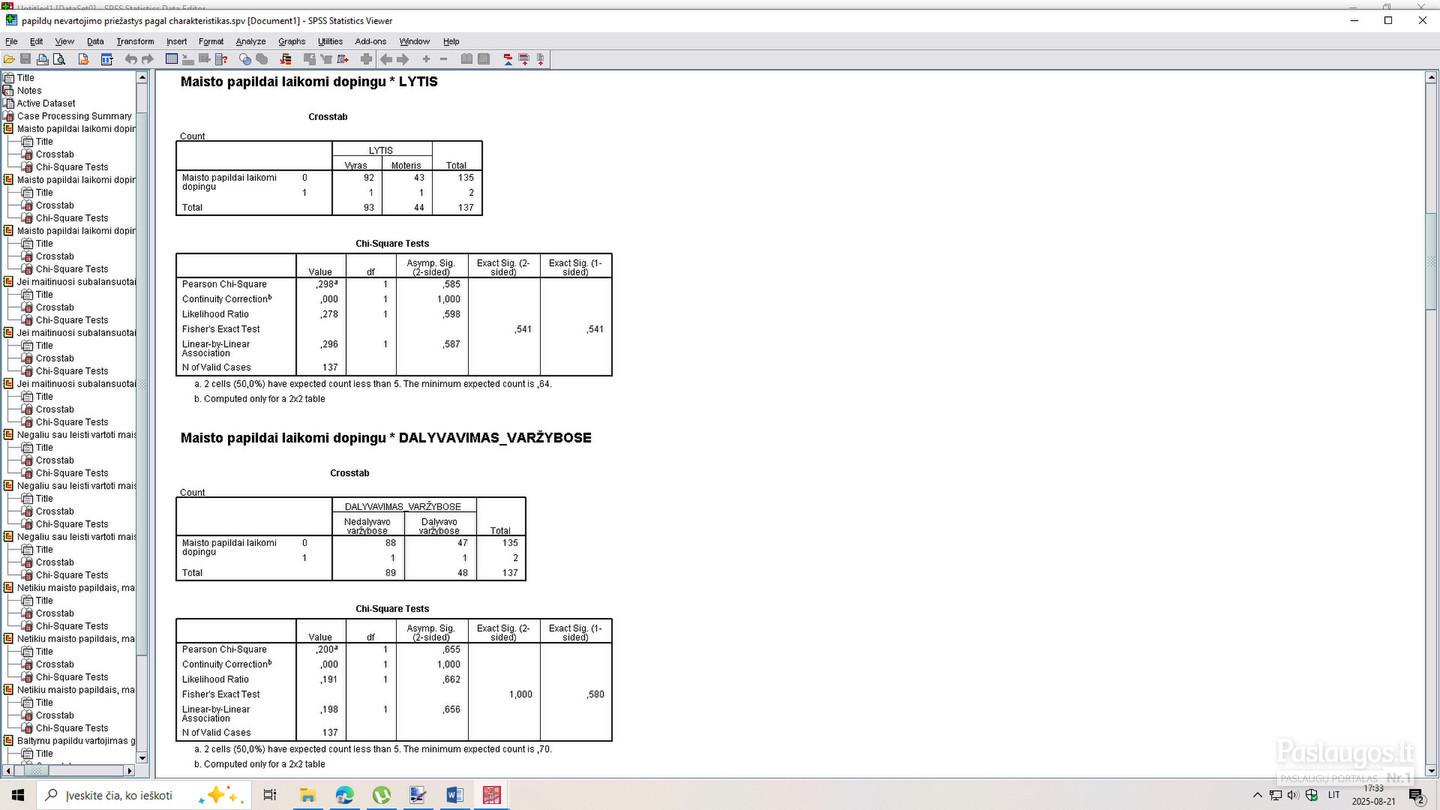
Task: Click the Insert Heading toolbar icon
Action: tap(508, 60)
